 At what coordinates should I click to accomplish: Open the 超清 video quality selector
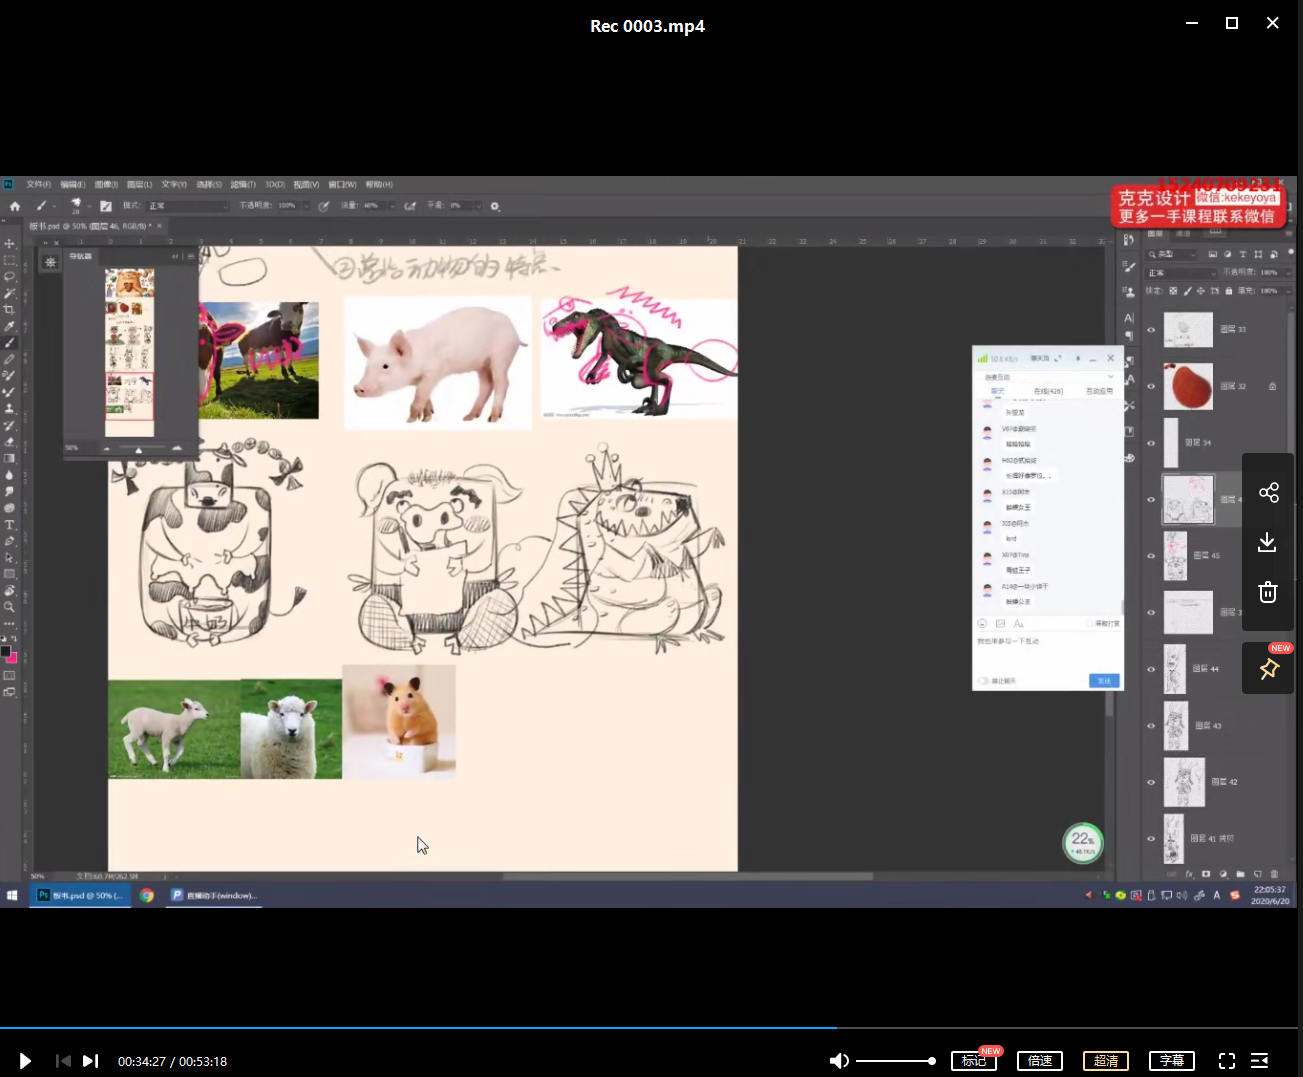click(x=1106, y=1061)
